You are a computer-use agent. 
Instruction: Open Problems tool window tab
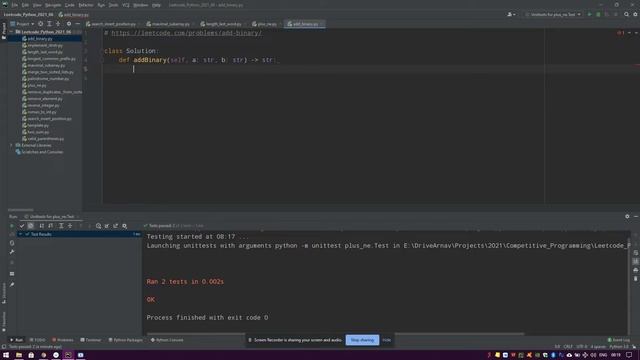tap(63, 340)
